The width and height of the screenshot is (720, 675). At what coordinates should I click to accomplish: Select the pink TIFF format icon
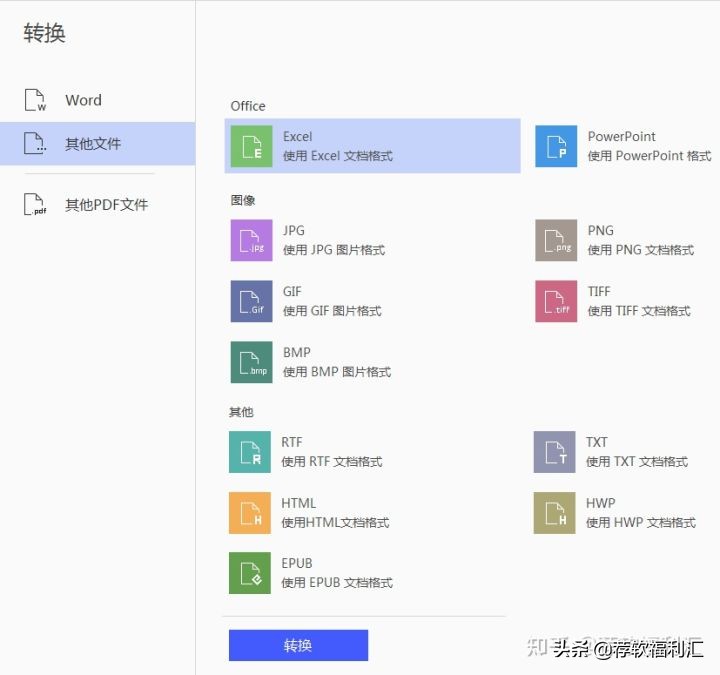(x=556, y=301)
